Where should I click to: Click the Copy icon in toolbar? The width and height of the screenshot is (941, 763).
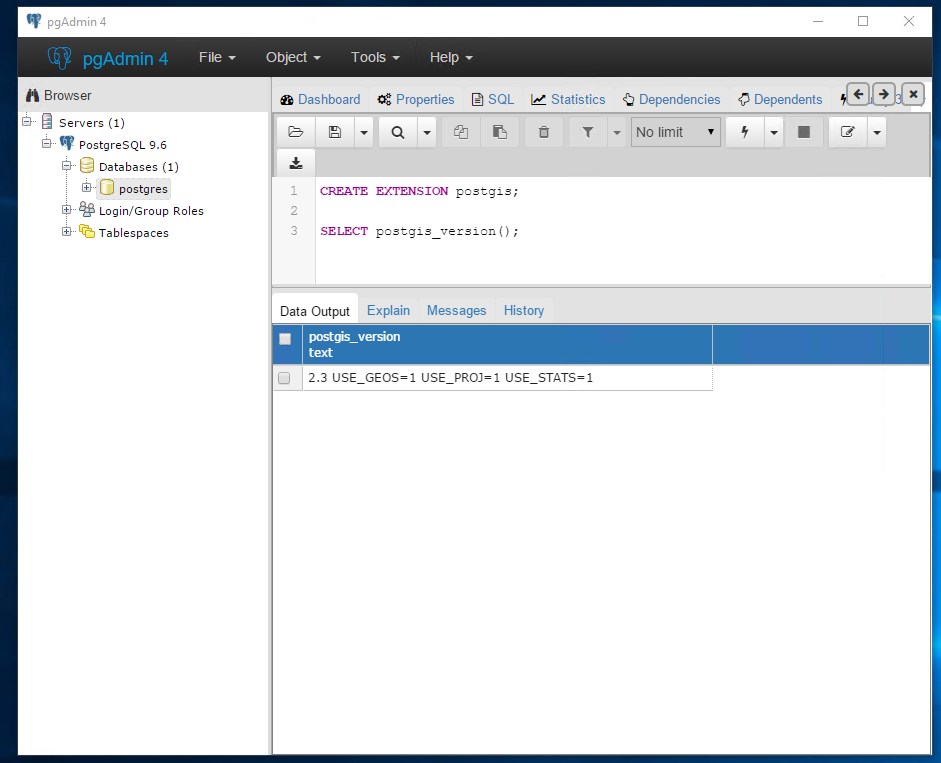(x=461, y=132)
